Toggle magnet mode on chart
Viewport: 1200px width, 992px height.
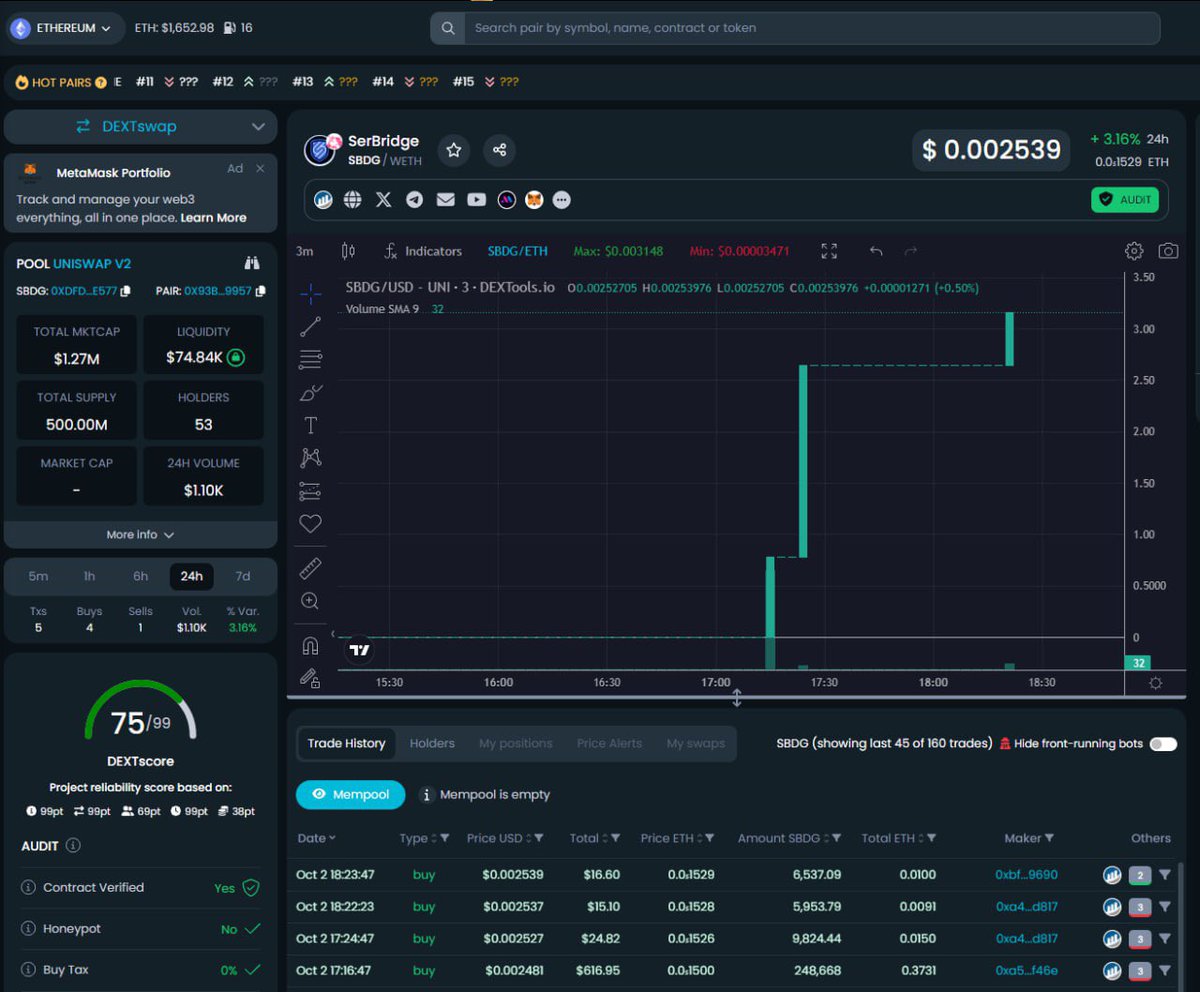(311, 646)
